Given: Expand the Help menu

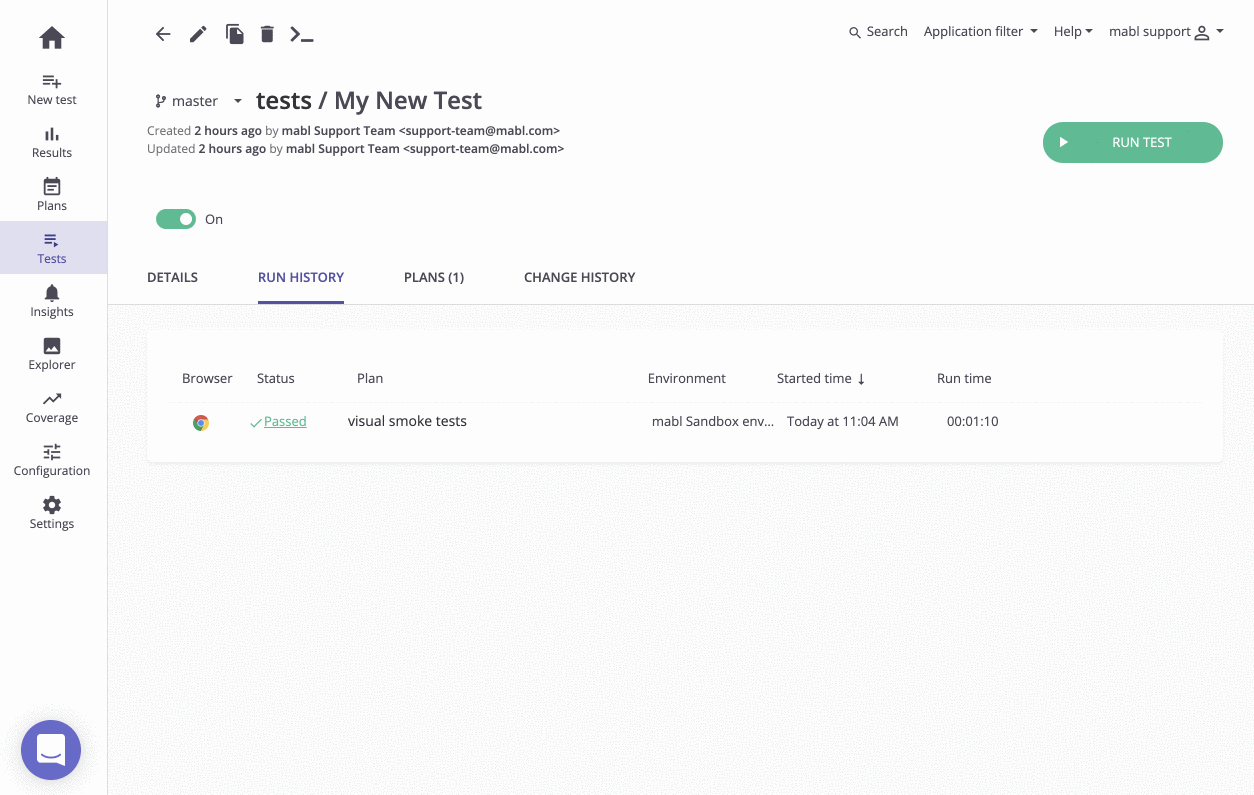Looking at the screenshot, I should tap(1073, 32).
